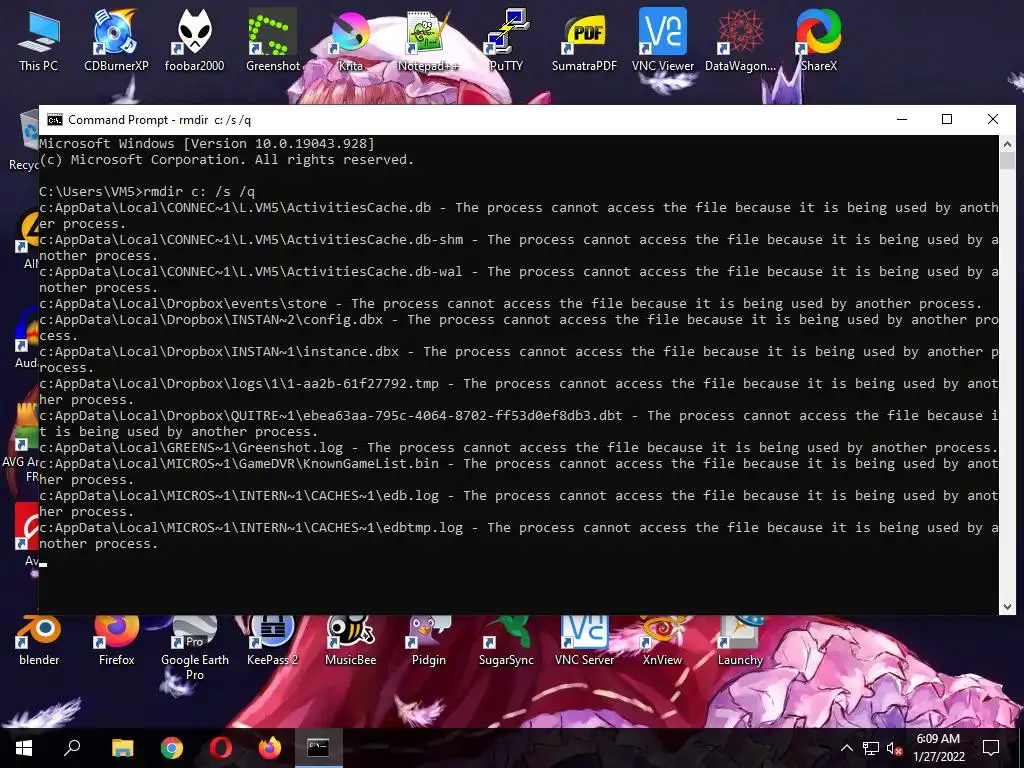Launch Opera from the taskbar
The width and height of the screenshot is (1024, 768).
coord(220,748)
